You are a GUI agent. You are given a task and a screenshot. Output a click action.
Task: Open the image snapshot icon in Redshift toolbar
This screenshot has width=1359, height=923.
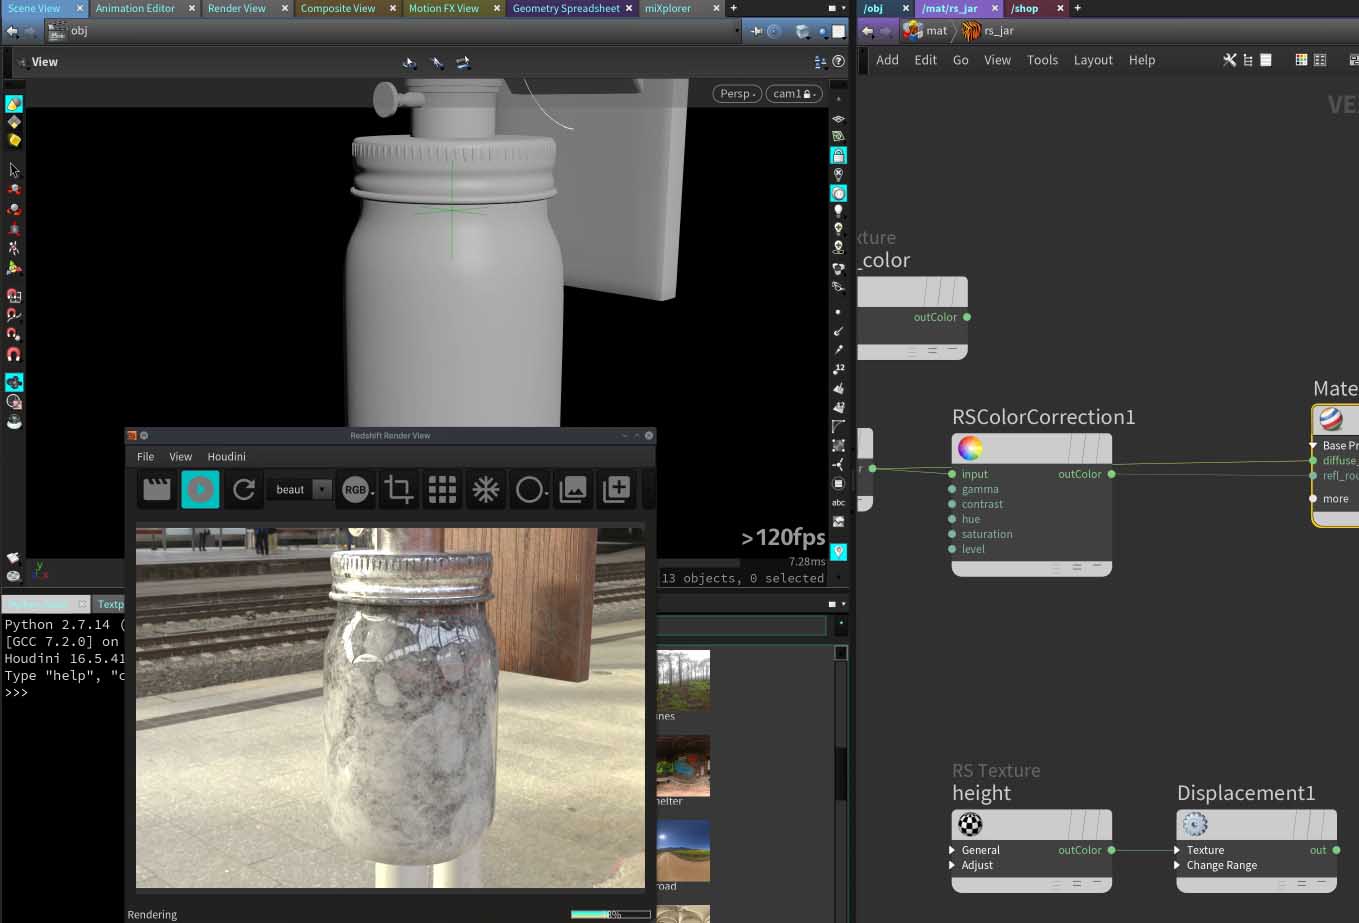coord(573,489)
